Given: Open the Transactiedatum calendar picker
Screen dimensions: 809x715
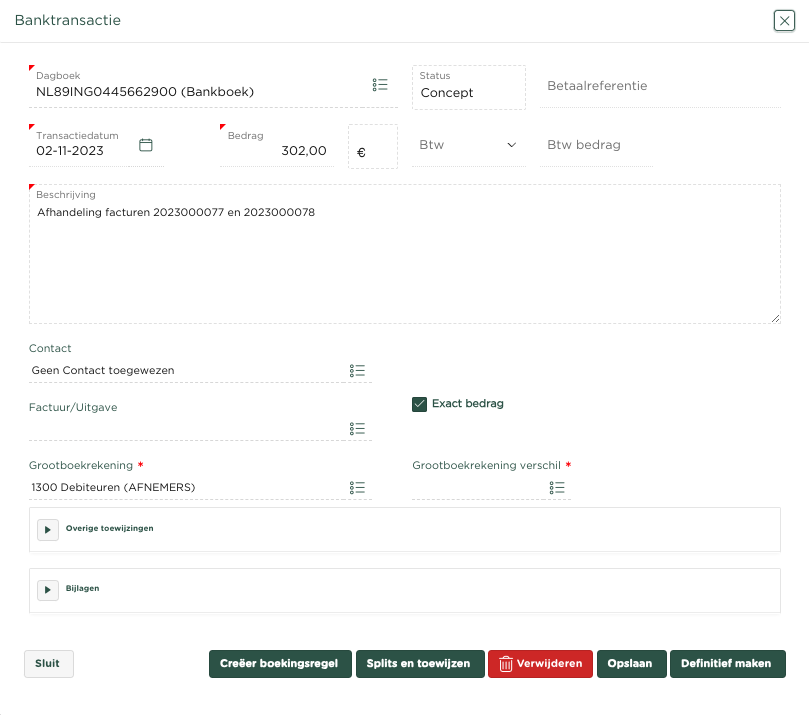Looking at the screenshot, I should tap(146, 145).
